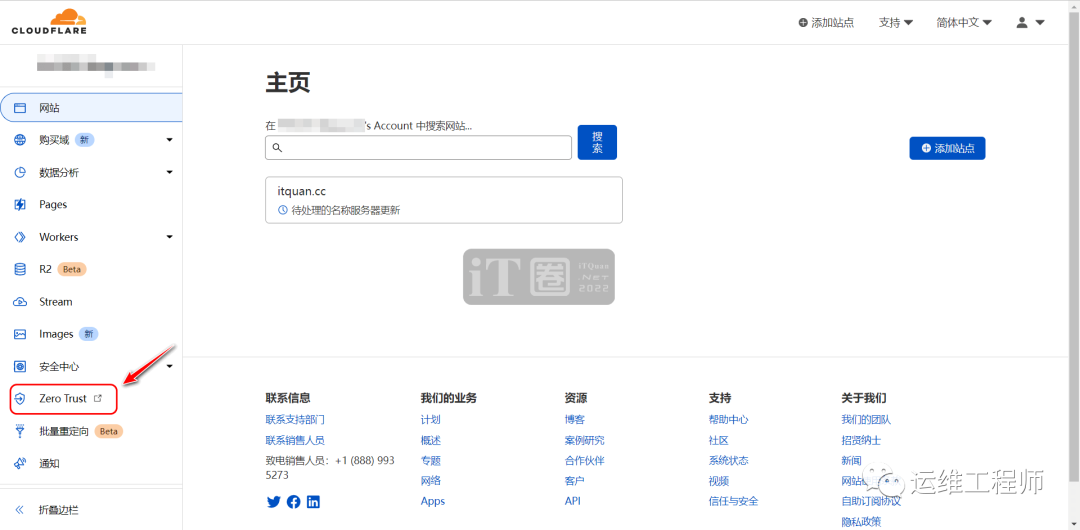The width and height of the screenshot is (1080, 530).
Task: Open the Websites (网站) sidebar item
Action: point(92,108)
